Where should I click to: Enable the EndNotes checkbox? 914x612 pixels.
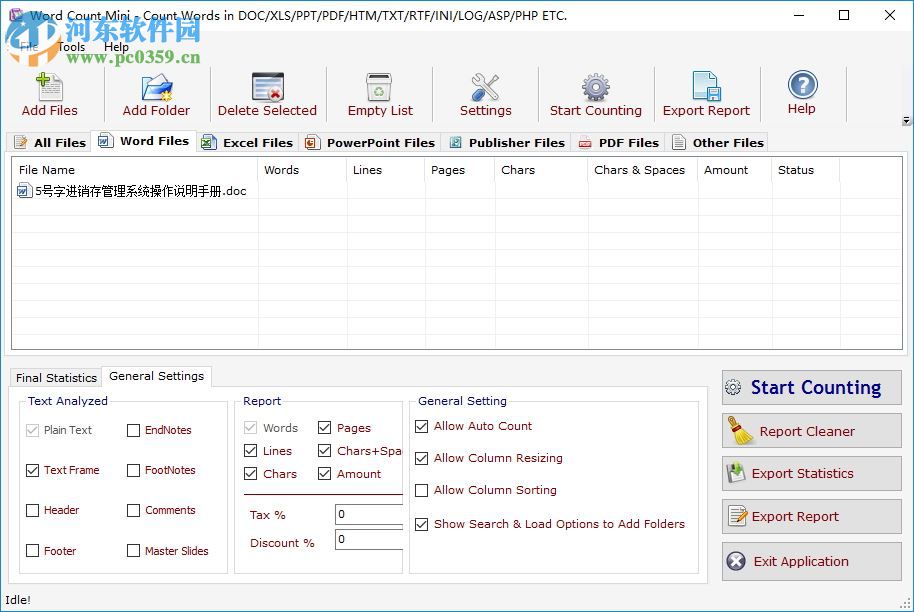coord(133,430)
